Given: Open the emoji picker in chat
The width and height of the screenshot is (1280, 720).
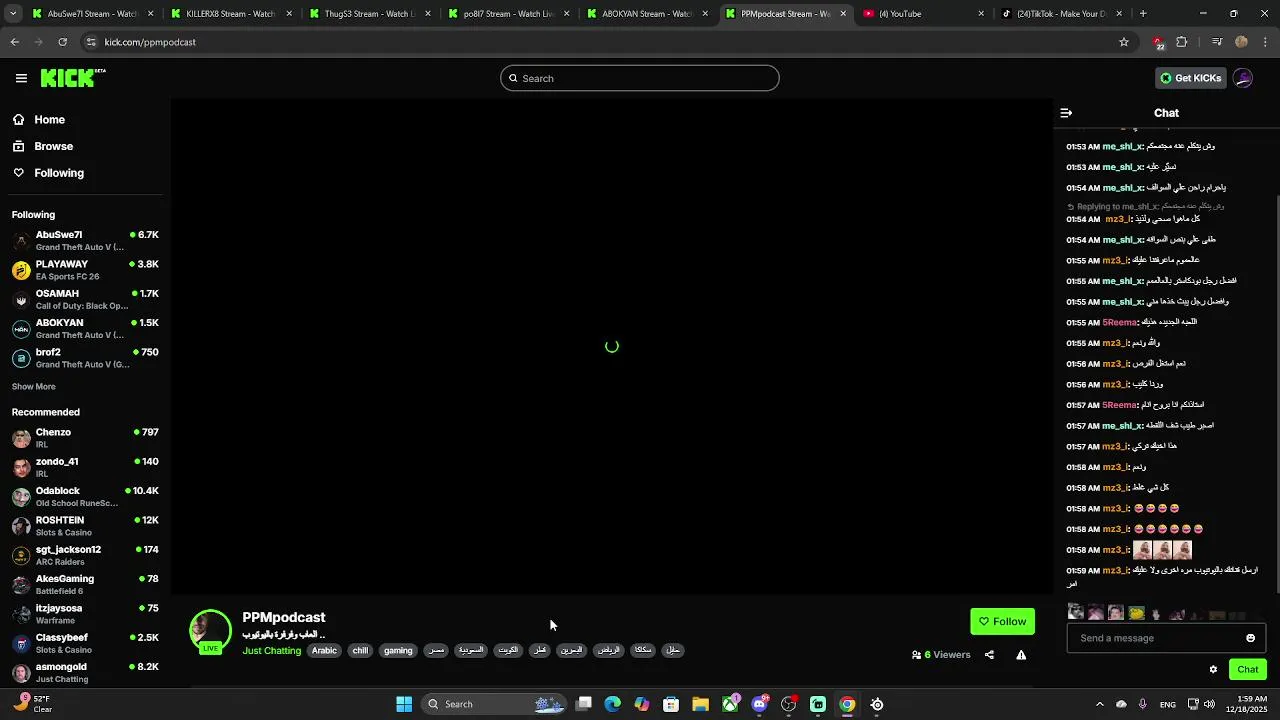Looking at the screenshot, I should [1250, 638].
